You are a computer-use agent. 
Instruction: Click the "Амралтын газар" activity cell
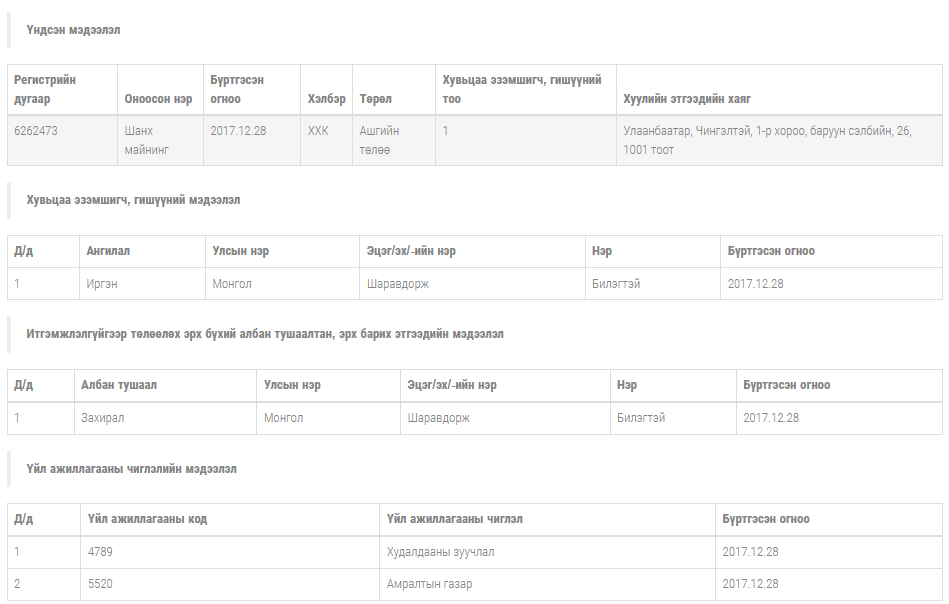[x=429, y=584]
